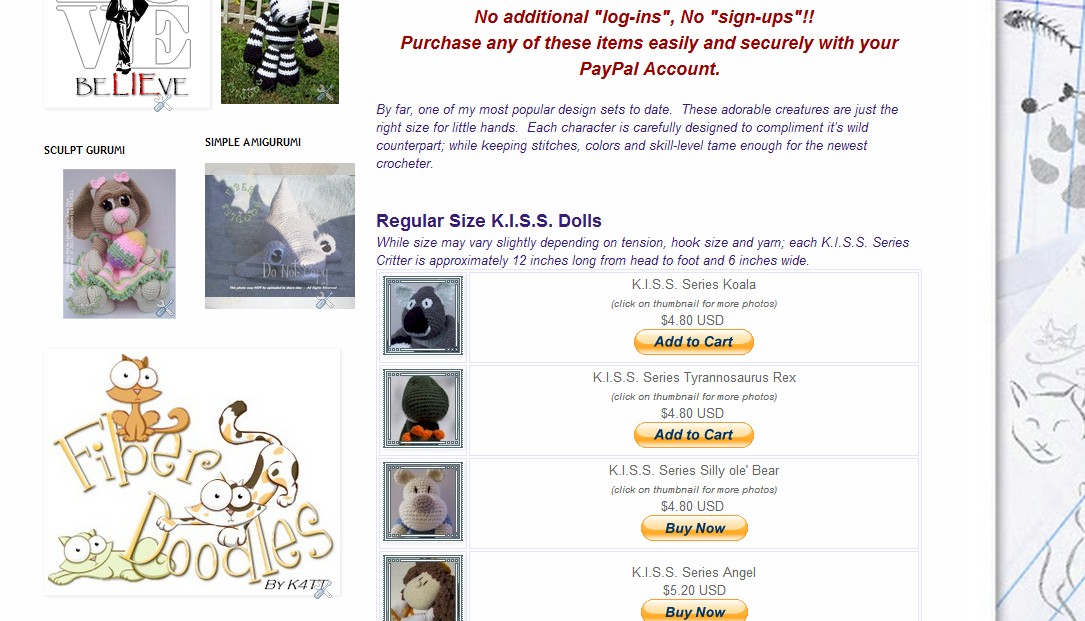The image size is (1085, 621).
Task: Add K.I.S.S. Series Tyrannosaurus Rex to cart
Action: (693, 435)
